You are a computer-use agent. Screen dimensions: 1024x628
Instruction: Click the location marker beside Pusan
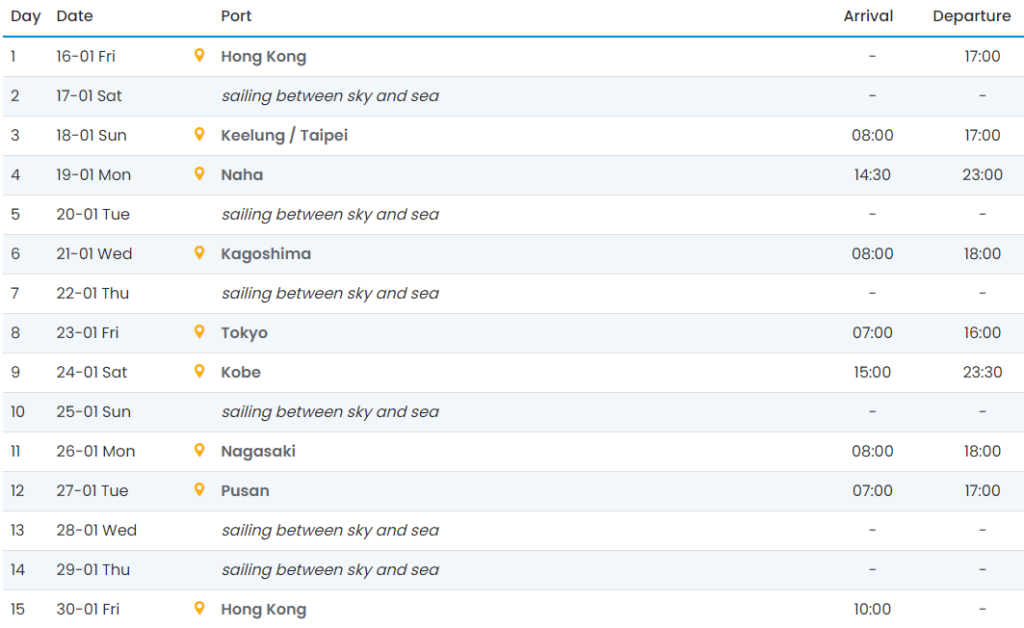coord(199,490)
